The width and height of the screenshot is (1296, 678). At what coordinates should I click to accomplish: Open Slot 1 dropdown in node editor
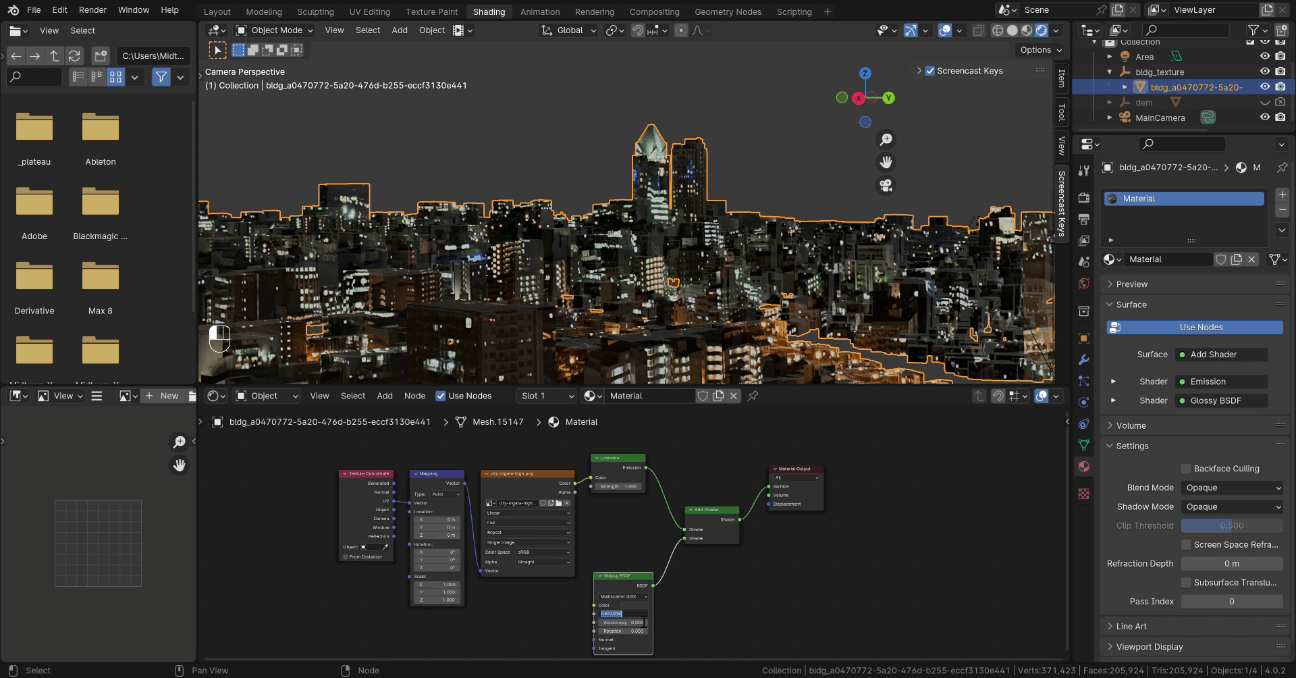tap(546, 396)
